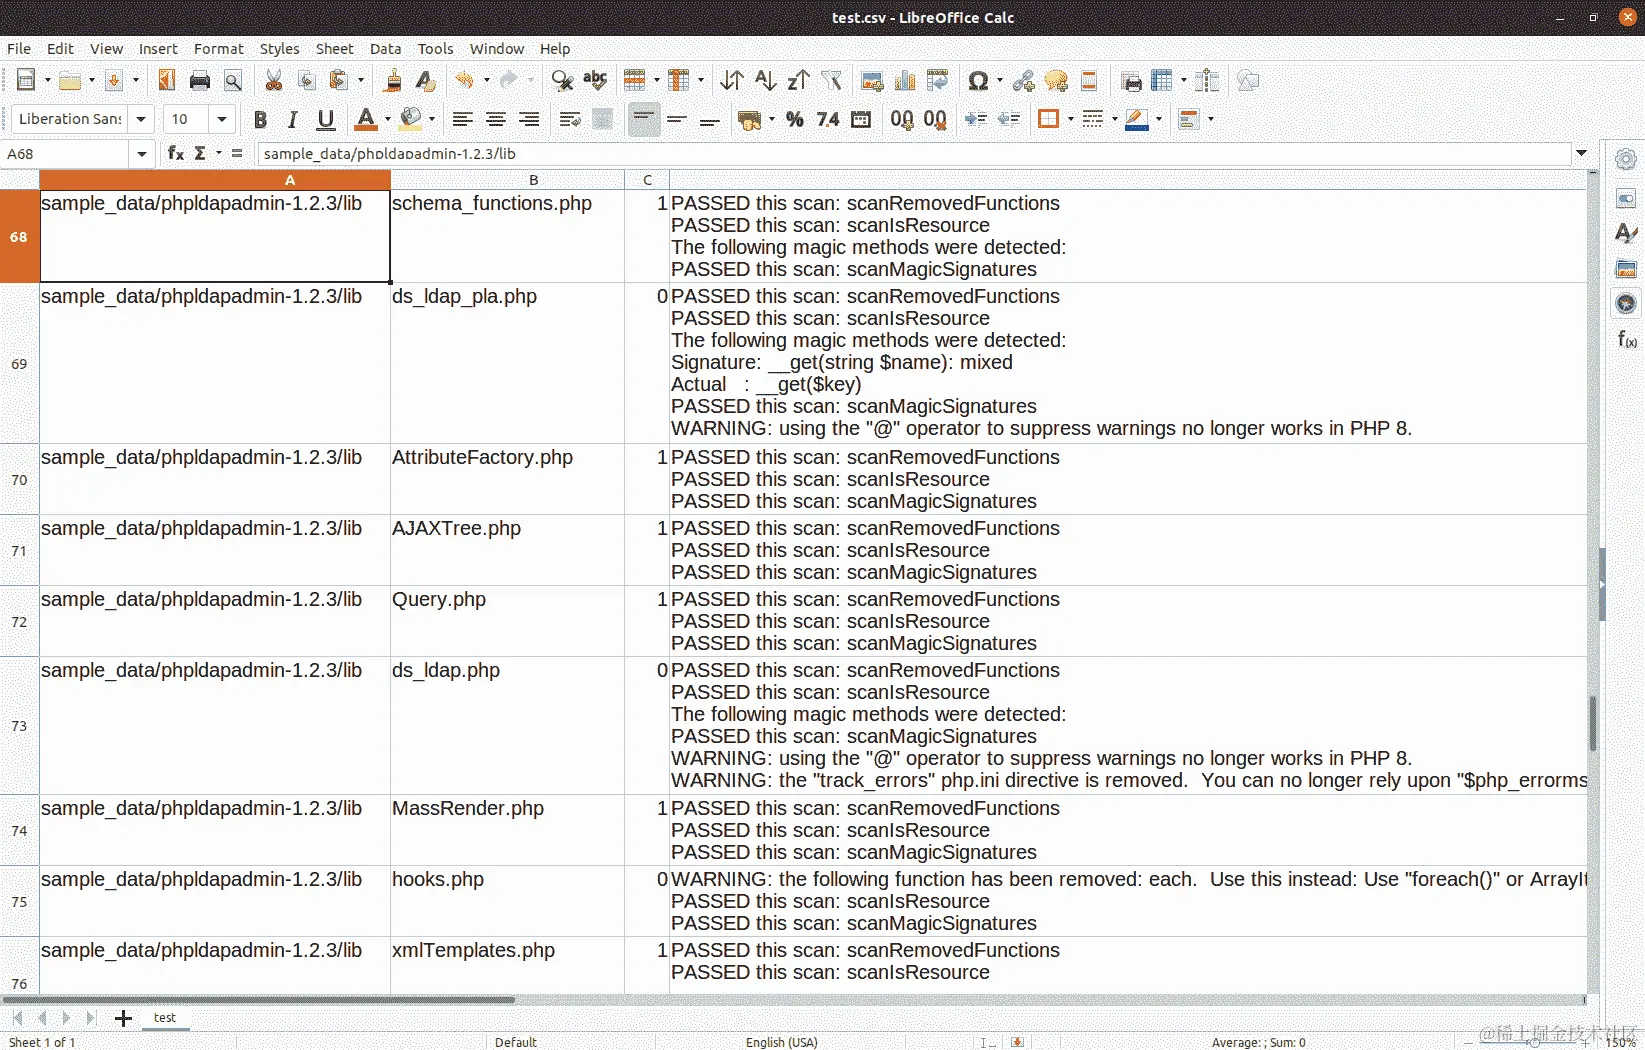Select the test sheet tab
This screenshot has height=1050, width=1645.
[x=164, y=1018]
